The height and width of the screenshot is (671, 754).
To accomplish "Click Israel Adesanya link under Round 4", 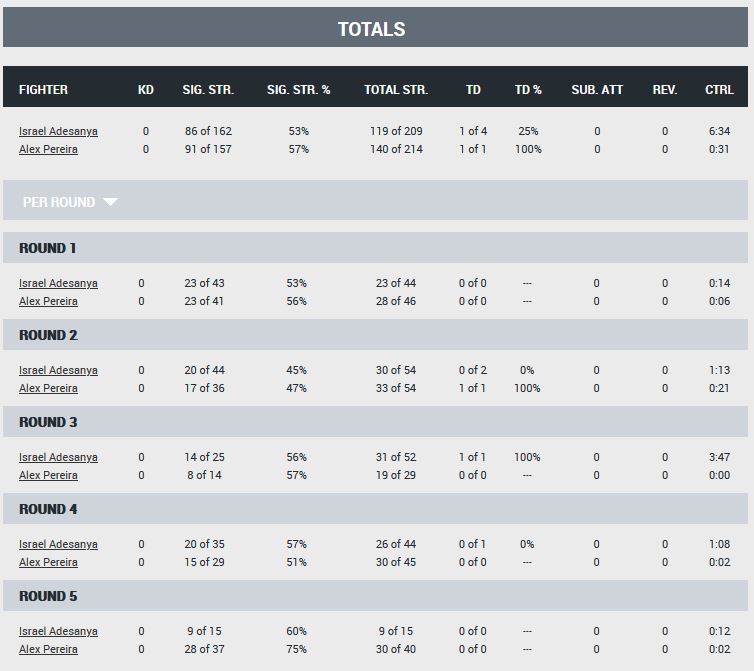I will click(x=58, y=544).
